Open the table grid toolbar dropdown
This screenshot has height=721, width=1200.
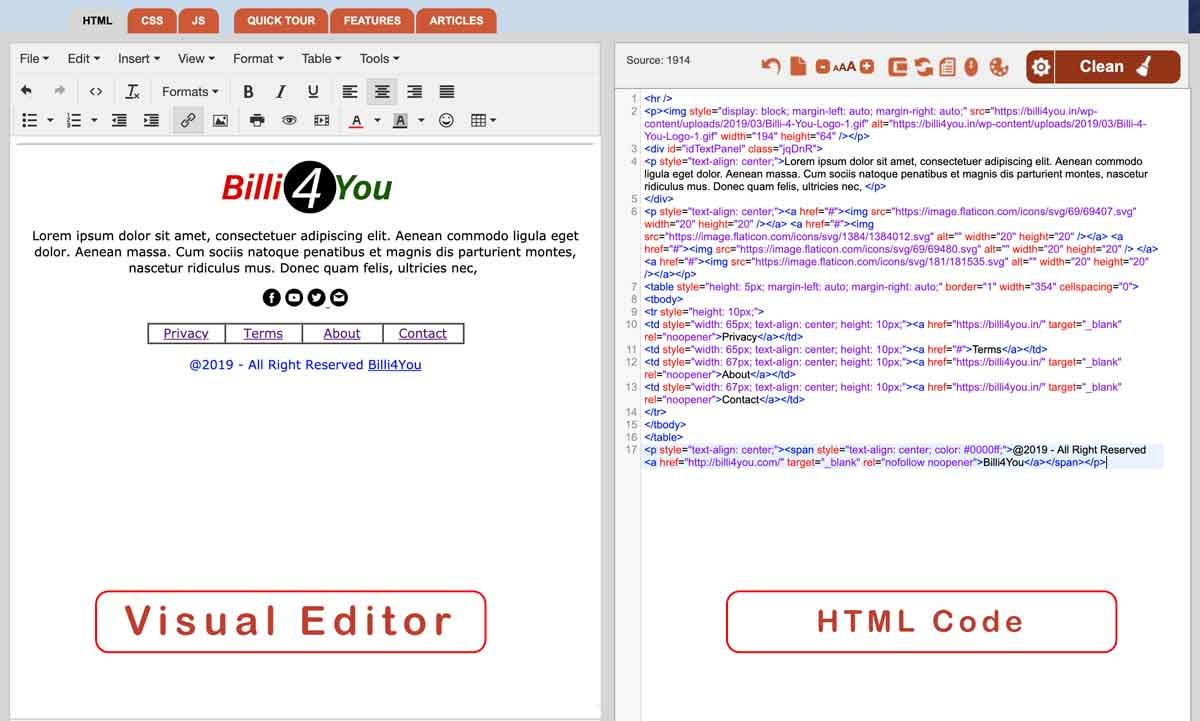483,120
